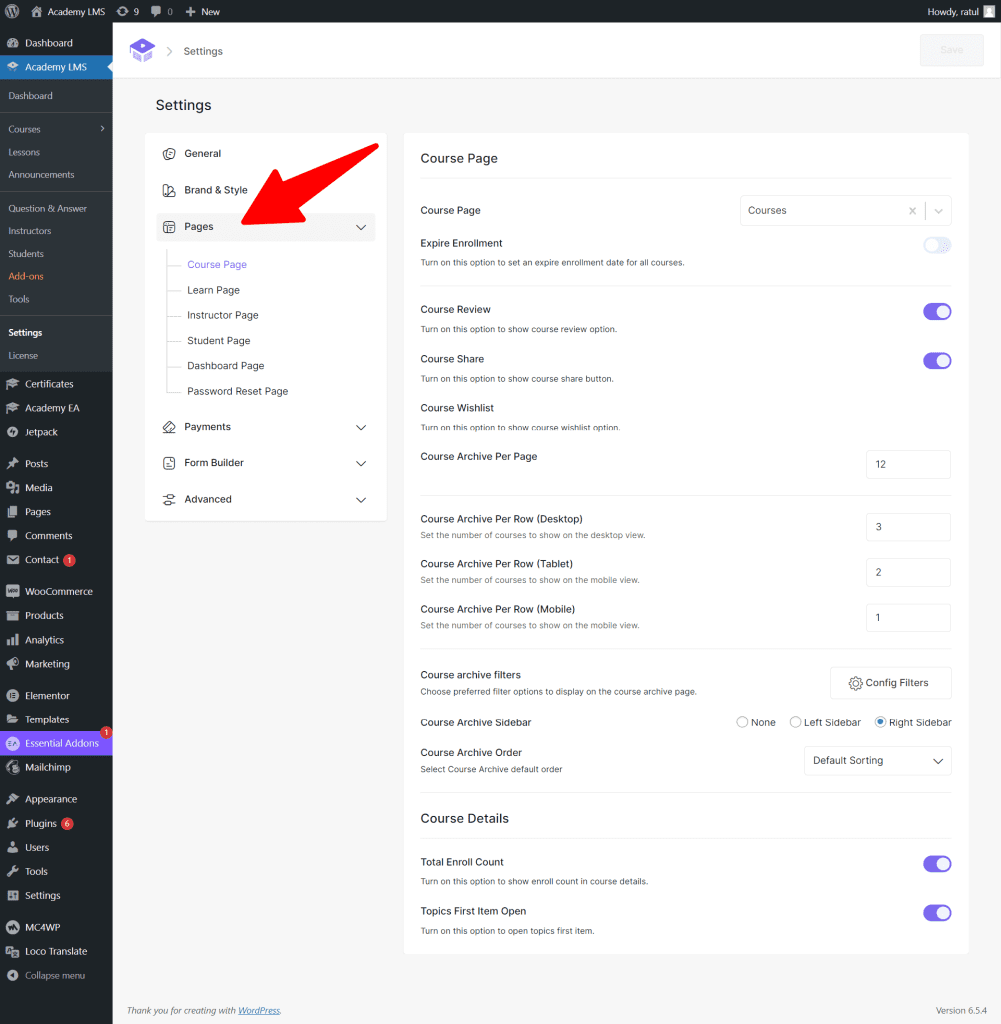Disable the Course Review toggle
This screenshot has width=1001, height=1024.
936,311
